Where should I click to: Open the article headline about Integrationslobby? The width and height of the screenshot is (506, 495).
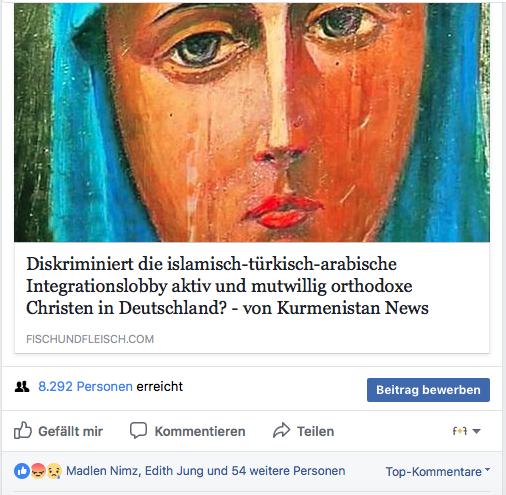click(227, 286)
